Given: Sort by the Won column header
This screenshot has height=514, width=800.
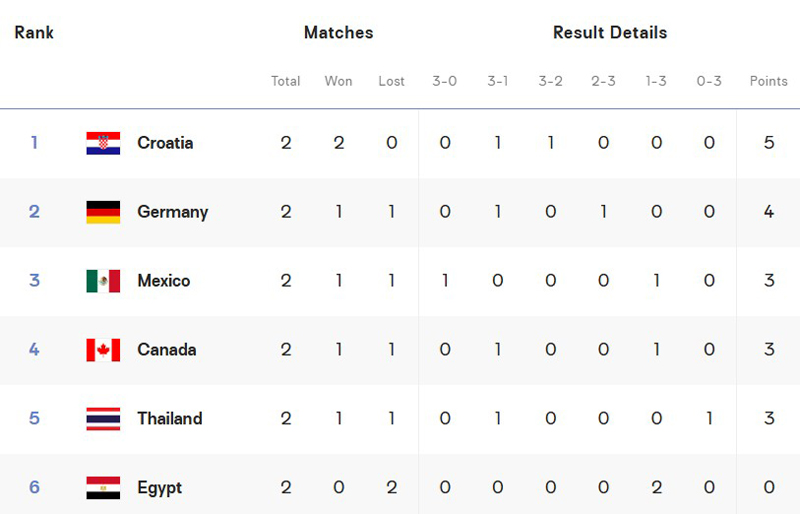Looking at the screenshot, I should 338,81.
